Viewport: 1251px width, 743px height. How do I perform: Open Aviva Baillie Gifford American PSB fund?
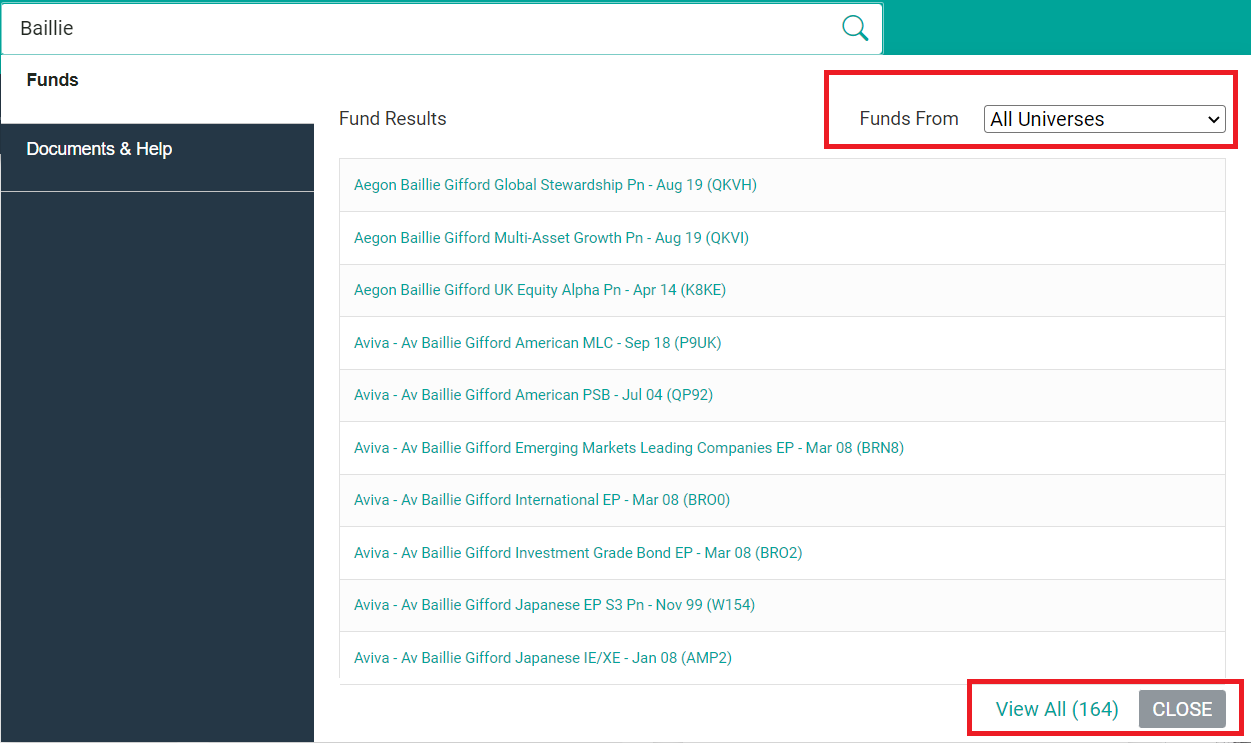tap(533, 395)
